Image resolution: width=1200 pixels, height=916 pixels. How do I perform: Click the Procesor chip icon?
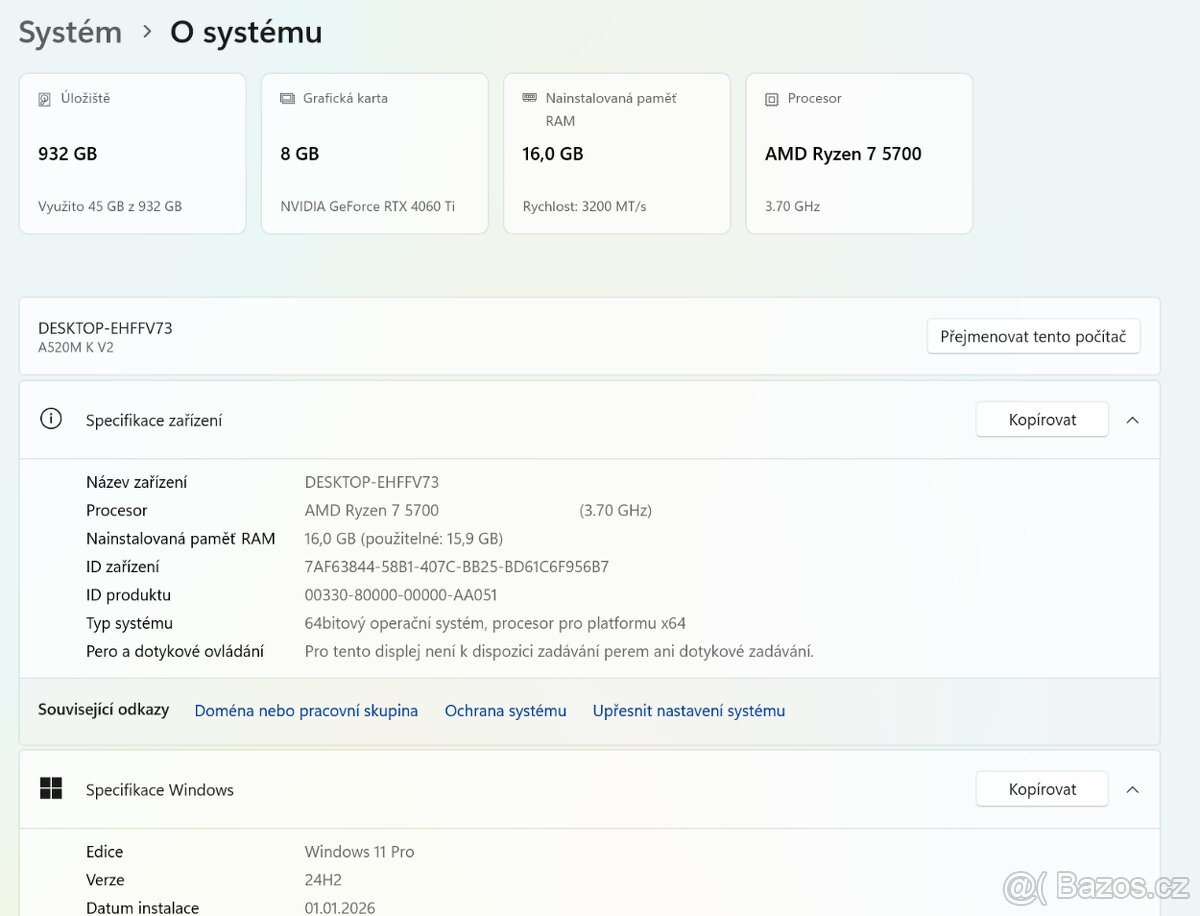(771, 99)
